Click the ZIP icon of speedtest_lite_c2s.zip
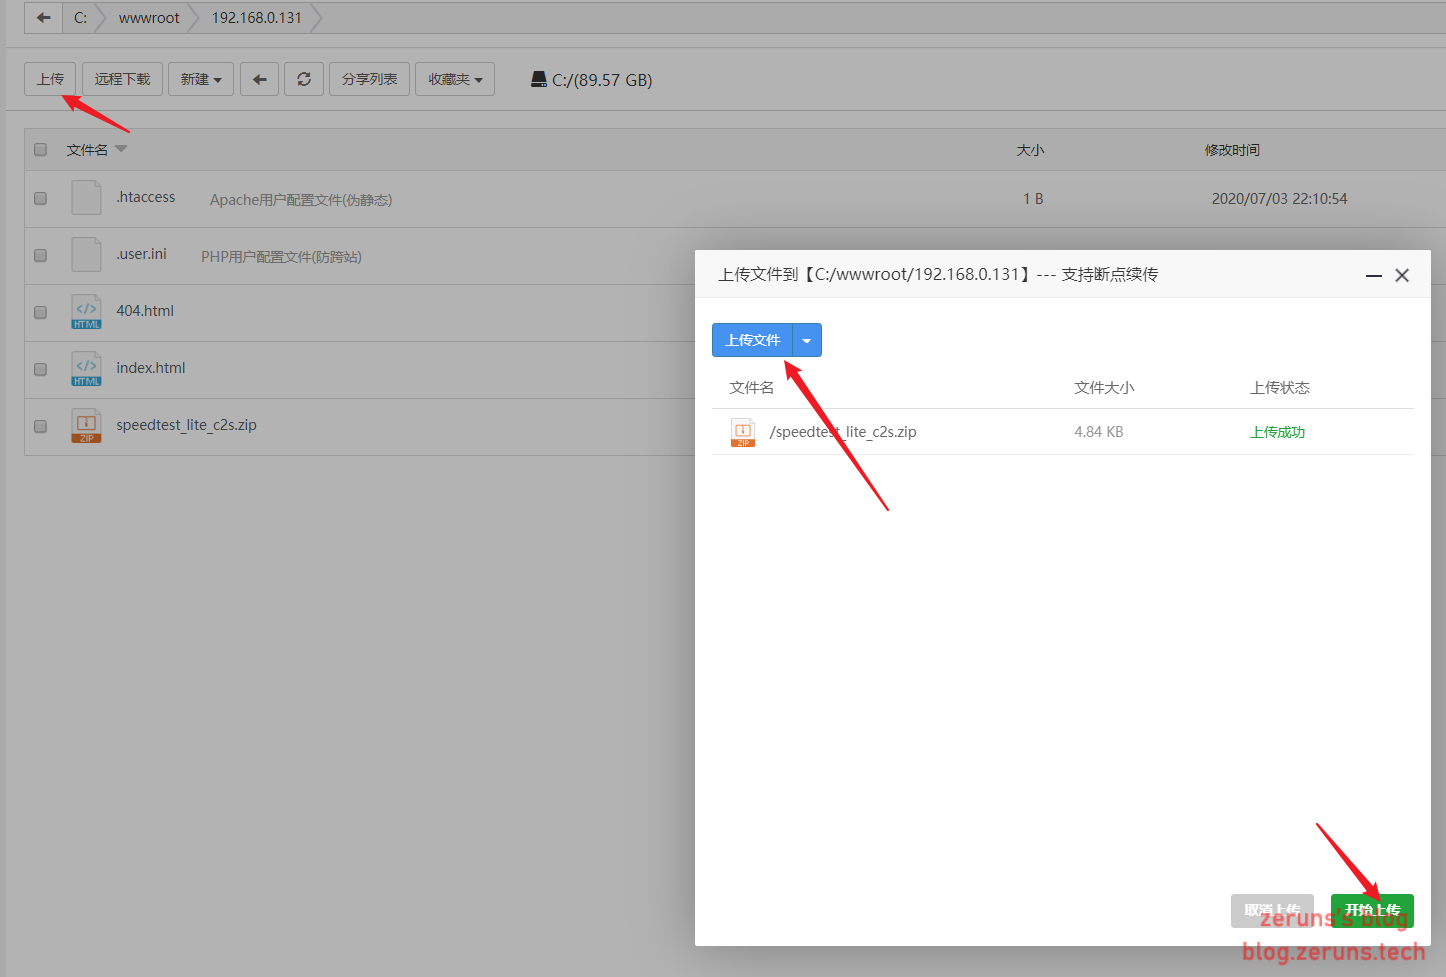The height and width of the screenshot is (977, 1446). tap(85, 425)
